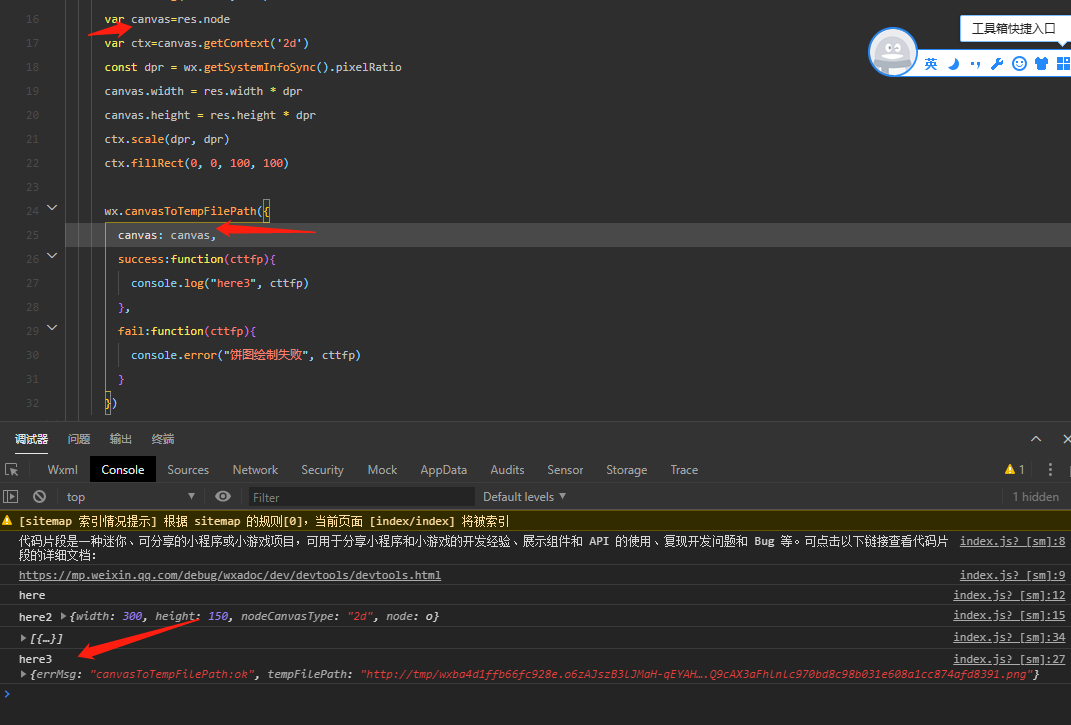Open the Audits tab
1071x725 pixels.
pyautogui.click(x=507, y=469)
